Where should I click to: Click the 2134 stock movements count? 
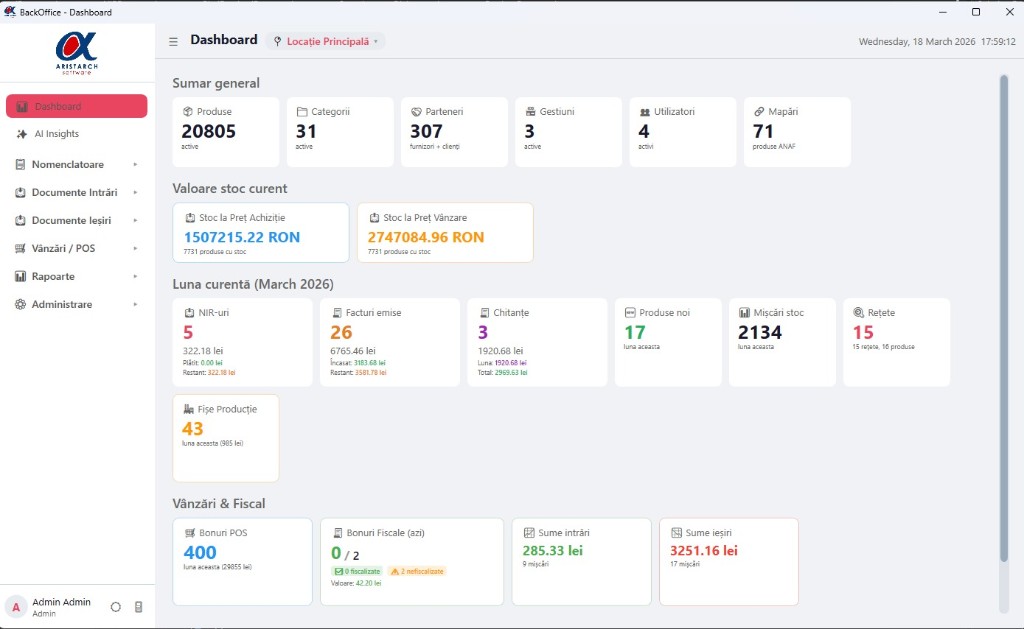[760, 332]
